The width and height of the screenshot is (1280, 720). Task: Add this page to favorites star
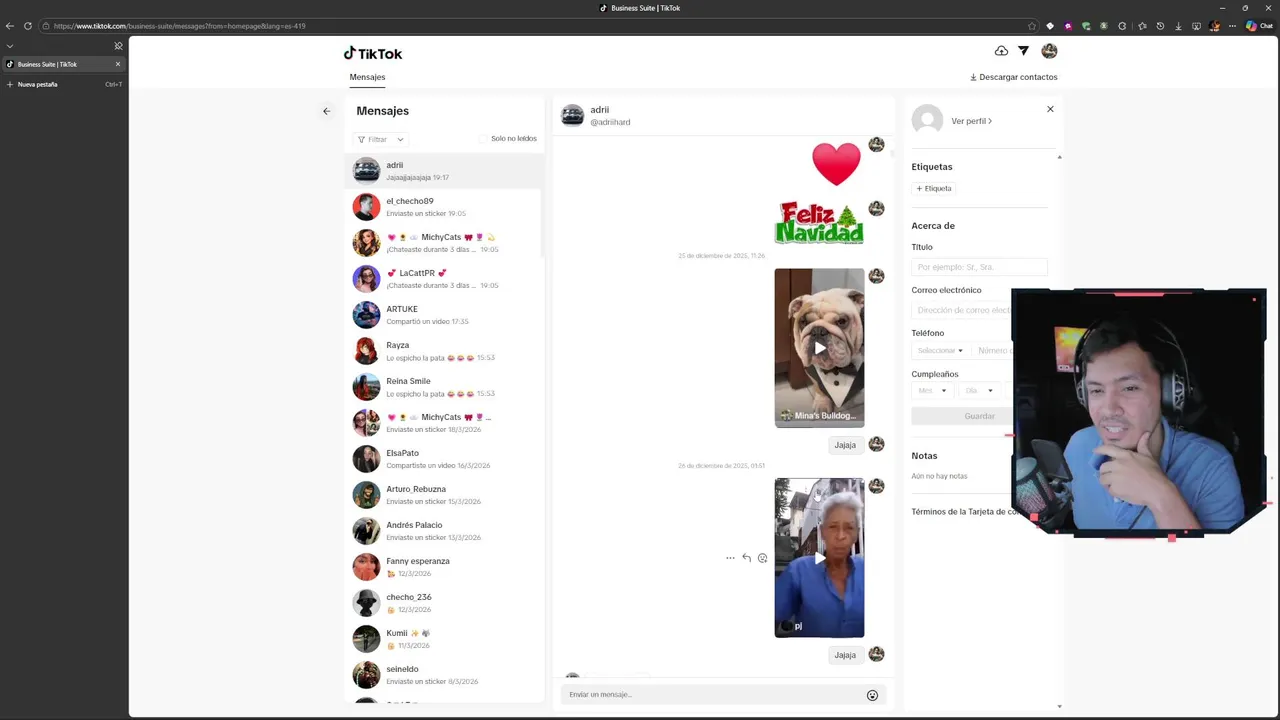point(1032,26)
